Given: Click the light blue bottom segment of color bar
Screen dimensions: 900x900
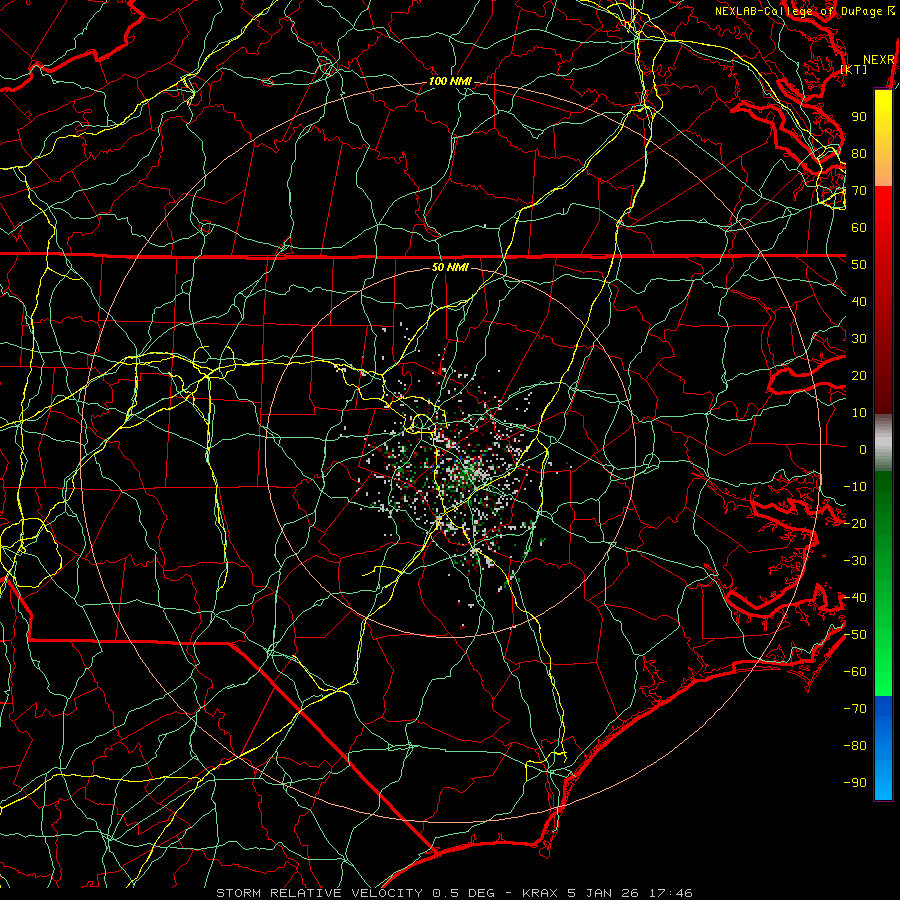Looking at the screenshot, I should tap(883, 778).
